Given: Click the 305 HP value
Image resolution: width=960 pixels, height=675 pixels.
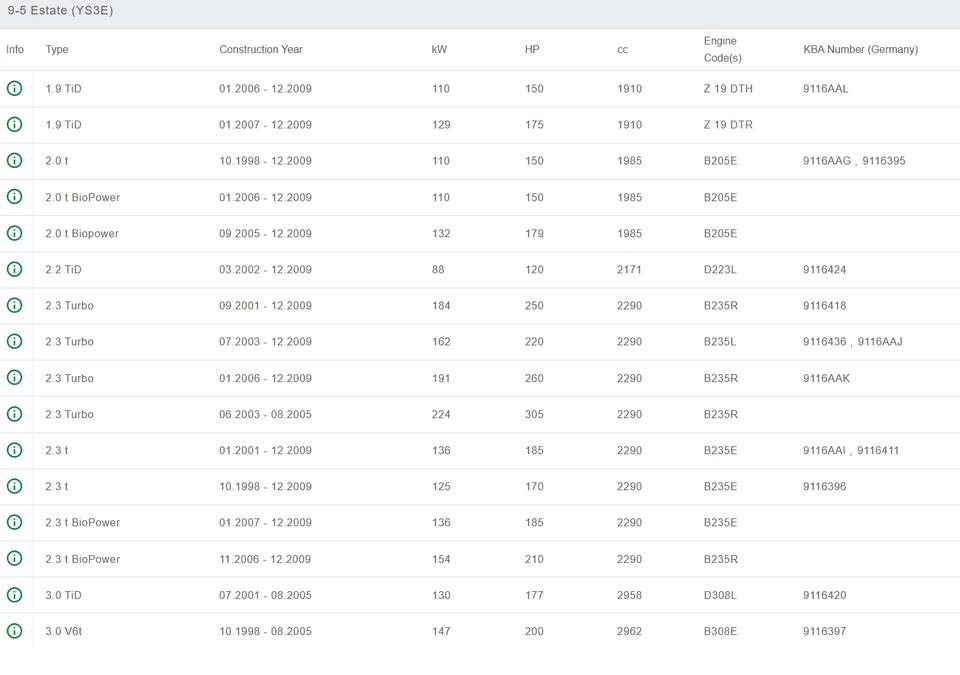Looking at the screenshot, I should [x=534, y=415].
